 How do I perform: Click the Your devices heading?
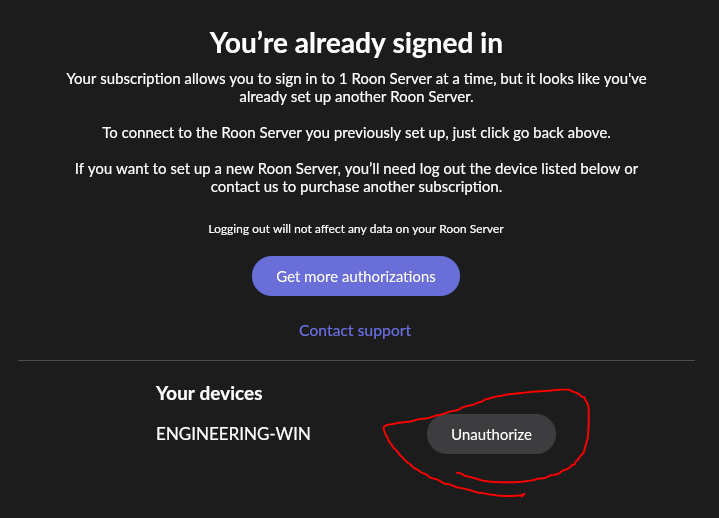pyautogui.click(x=209, y=393)
